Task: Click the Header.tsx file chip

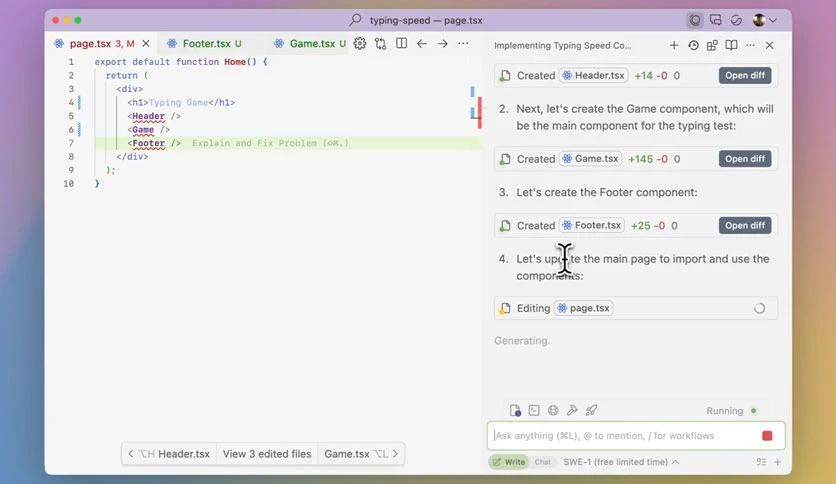Action: pyautogui.click(x=593, y=75)
